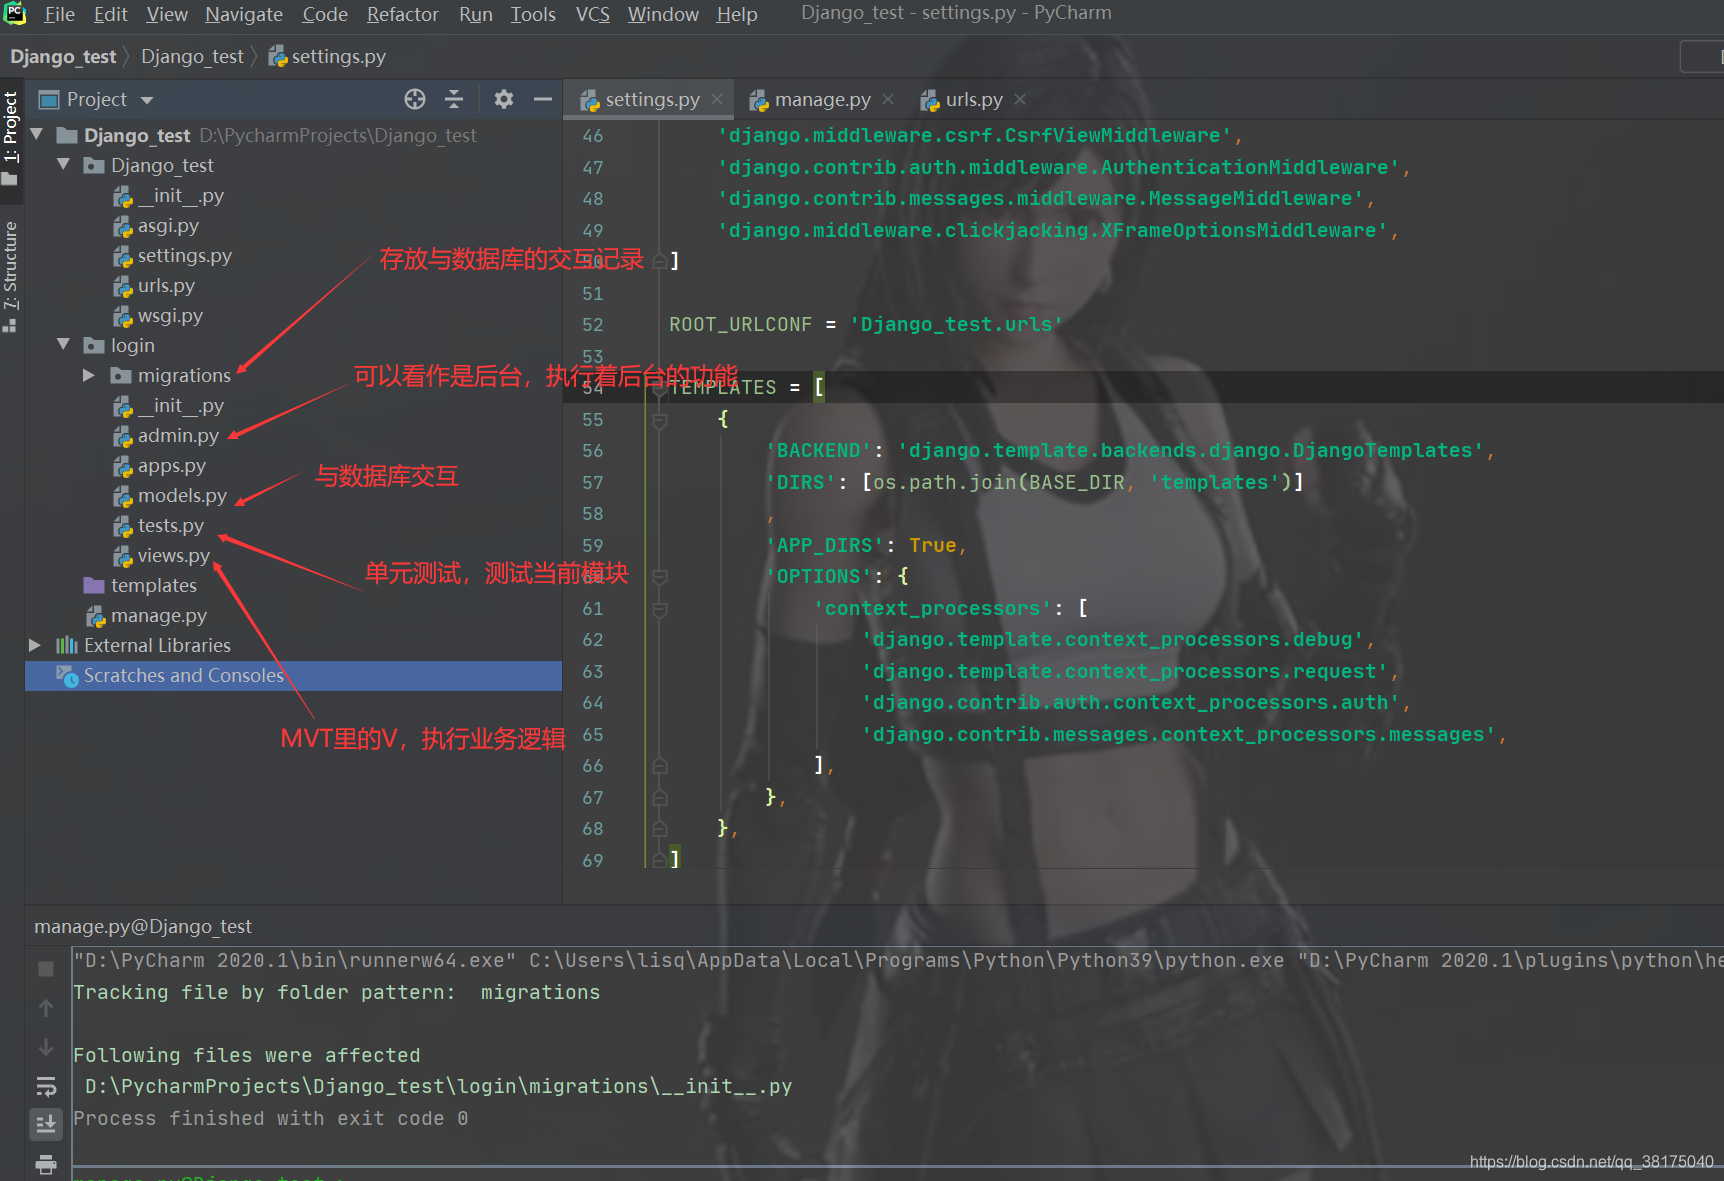The height and width of the screenshot is (1181, 1724).
Task: Hide the Project tool window
Action: pyautogui.click(x=543, y=99)
